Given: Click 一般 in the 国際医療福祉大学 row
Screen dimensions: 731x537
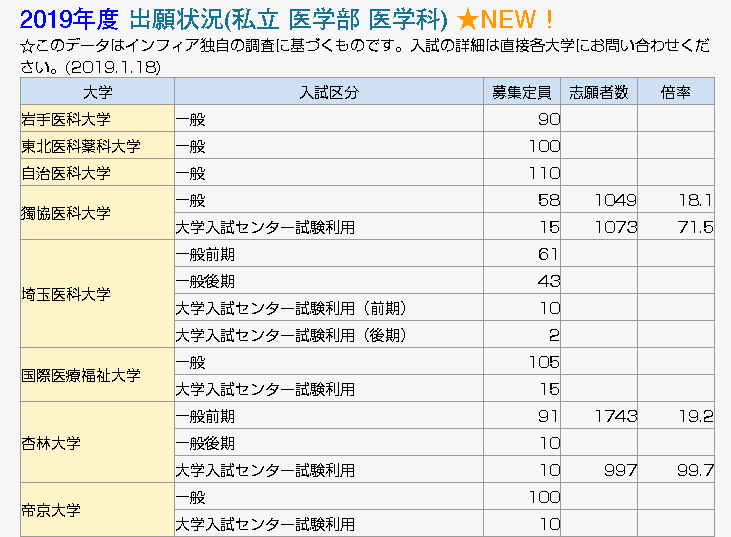Looking at the screenshot, I should point(191,362).
